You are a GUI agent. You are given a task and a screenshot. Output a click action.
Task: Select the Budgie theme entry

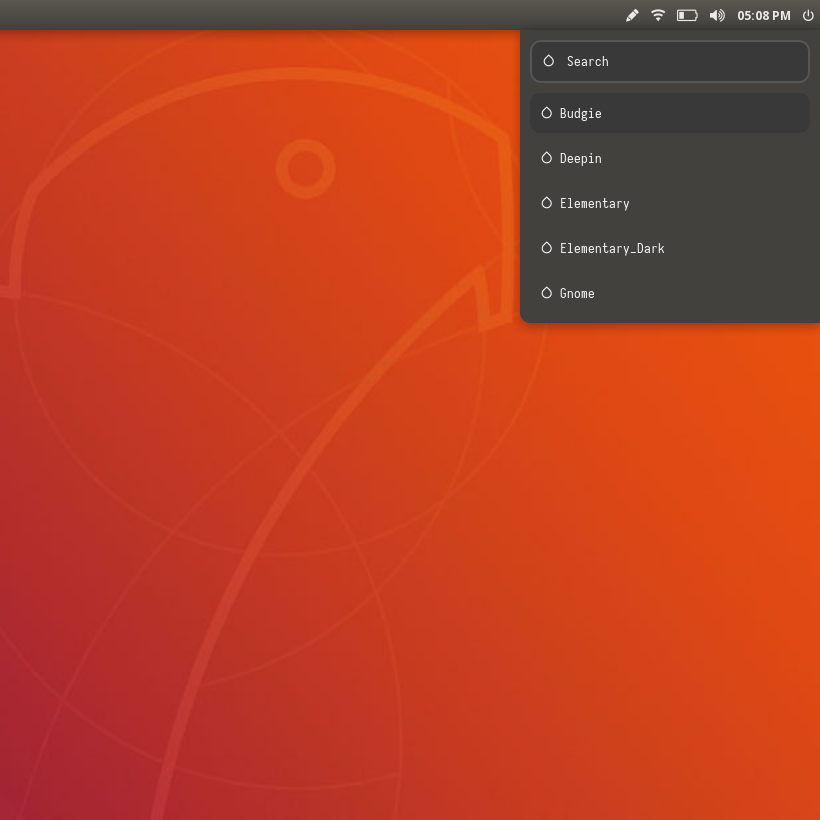(669, 113)
